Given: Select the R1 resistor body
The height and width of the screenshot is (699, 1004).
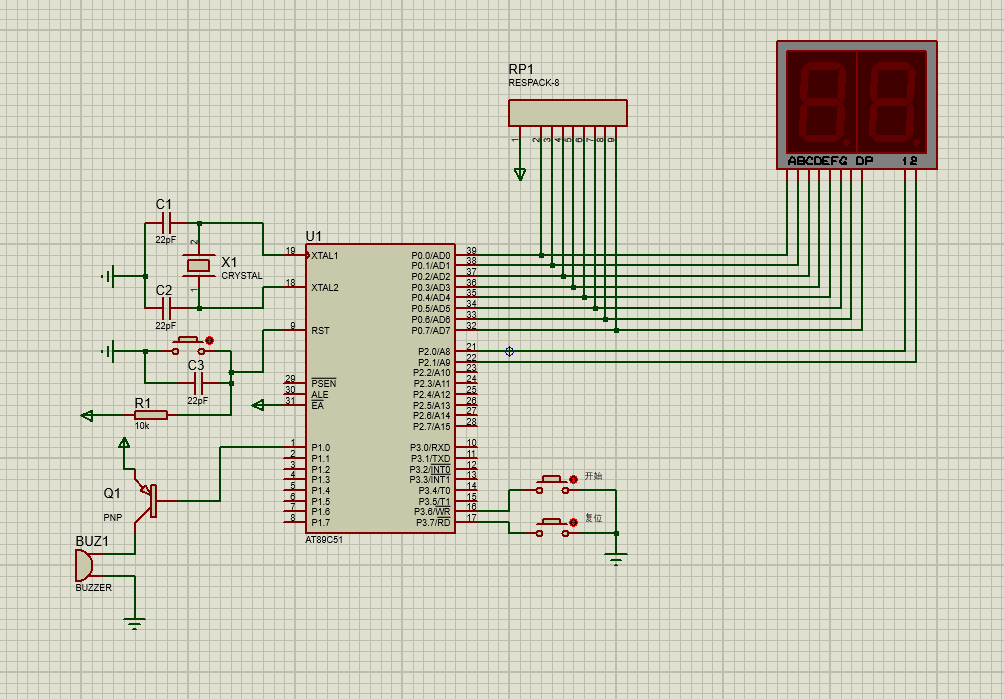Looking at the screenshot, I should [x=151, y=415].
